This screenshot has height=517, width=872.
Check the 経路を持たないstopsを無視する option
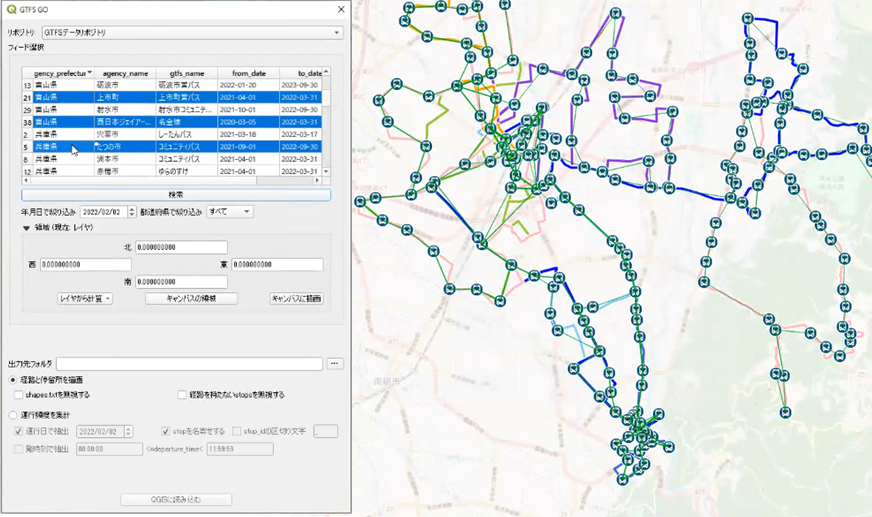pos(182,395)
